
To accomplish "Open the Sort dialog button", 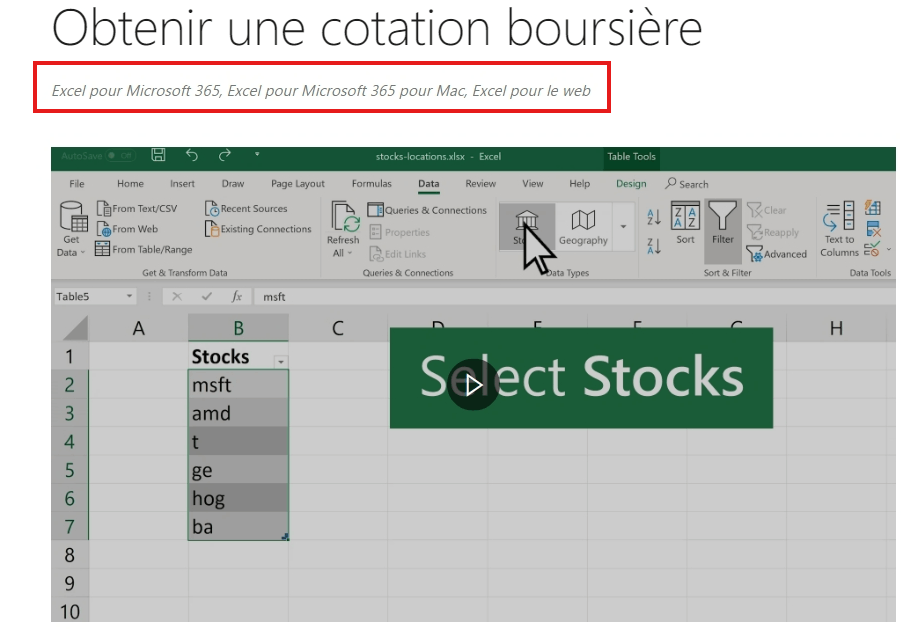I will point(685,223).
